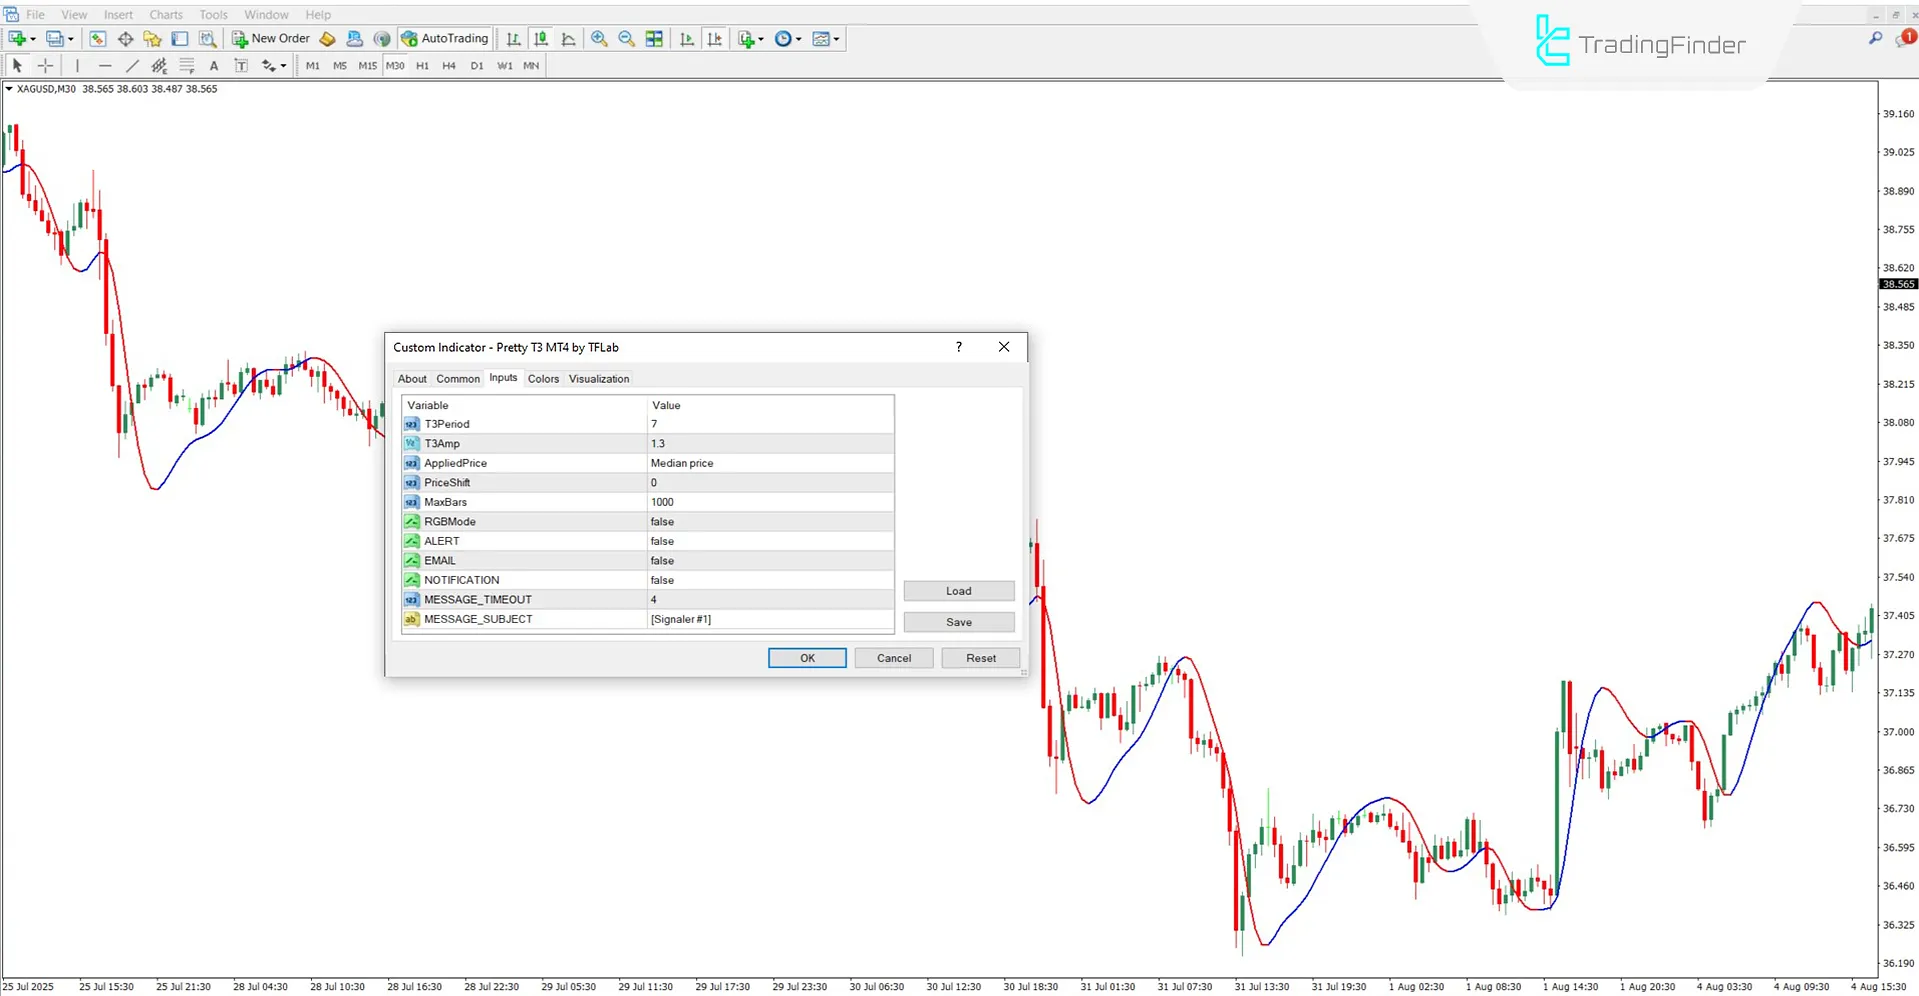
Task: Open the Charts menu
Action: coord(166,15)
